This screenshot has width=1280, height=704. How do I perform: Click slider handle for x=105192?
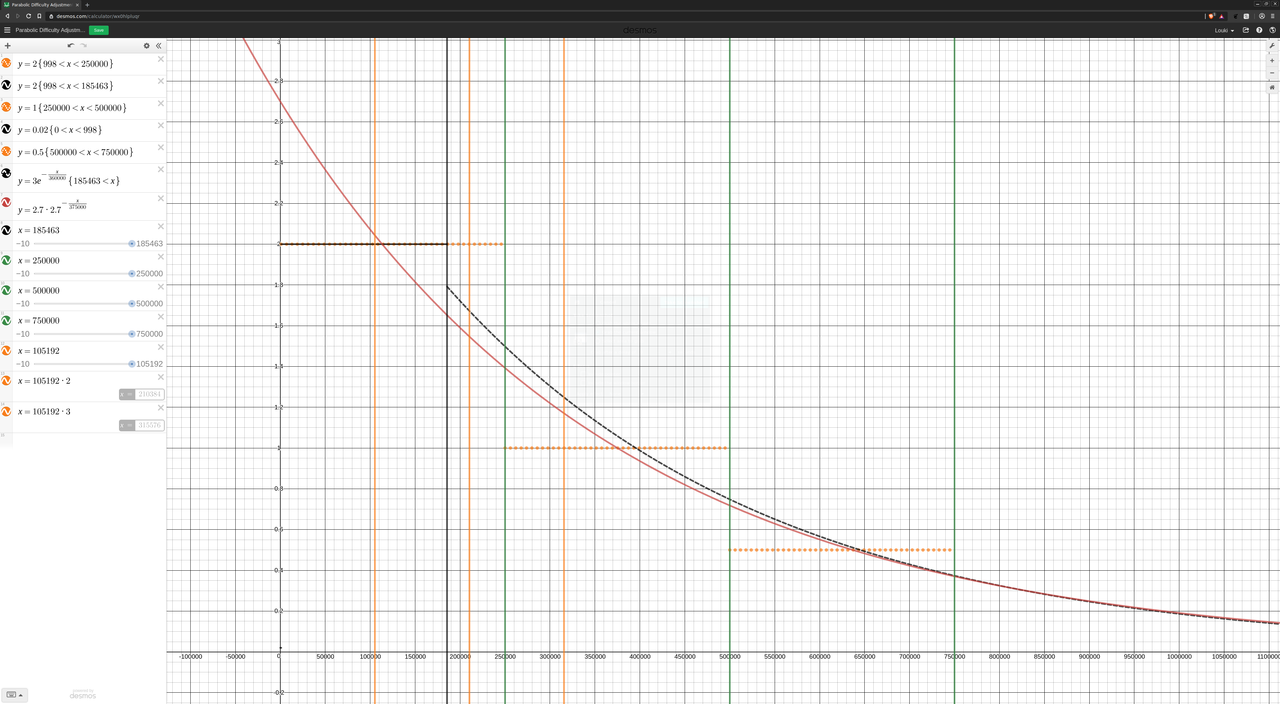click(x=132, y=364)
